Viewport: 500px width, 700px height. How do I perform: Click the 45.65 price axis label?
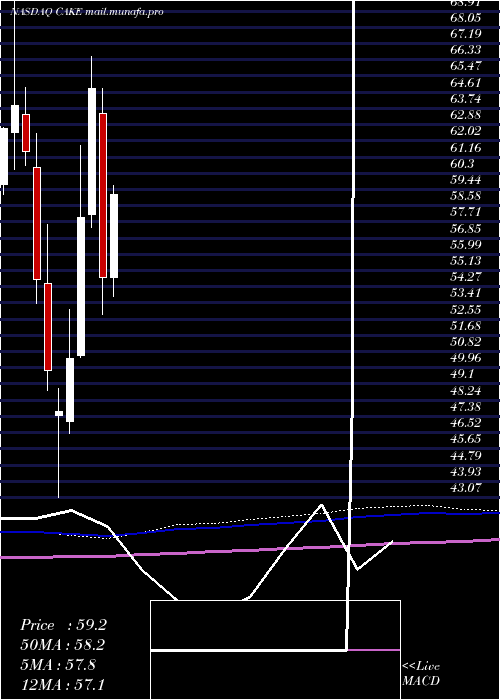(x=466, y=439)
